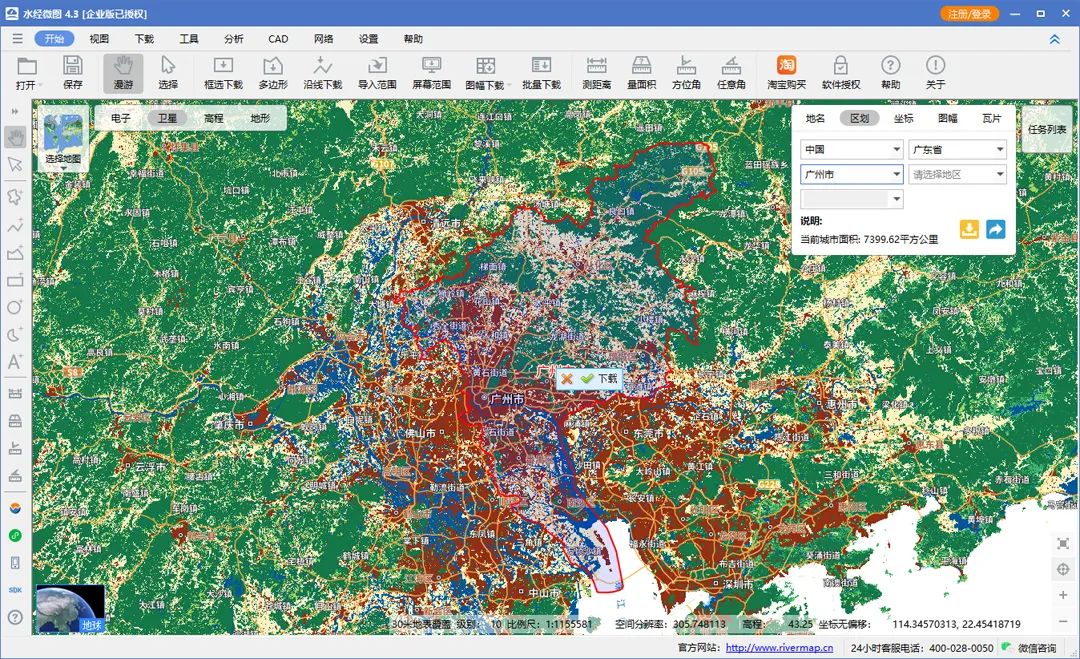
Task: Expand the 选择地图 map chooser
Action: tap(63, 138)
